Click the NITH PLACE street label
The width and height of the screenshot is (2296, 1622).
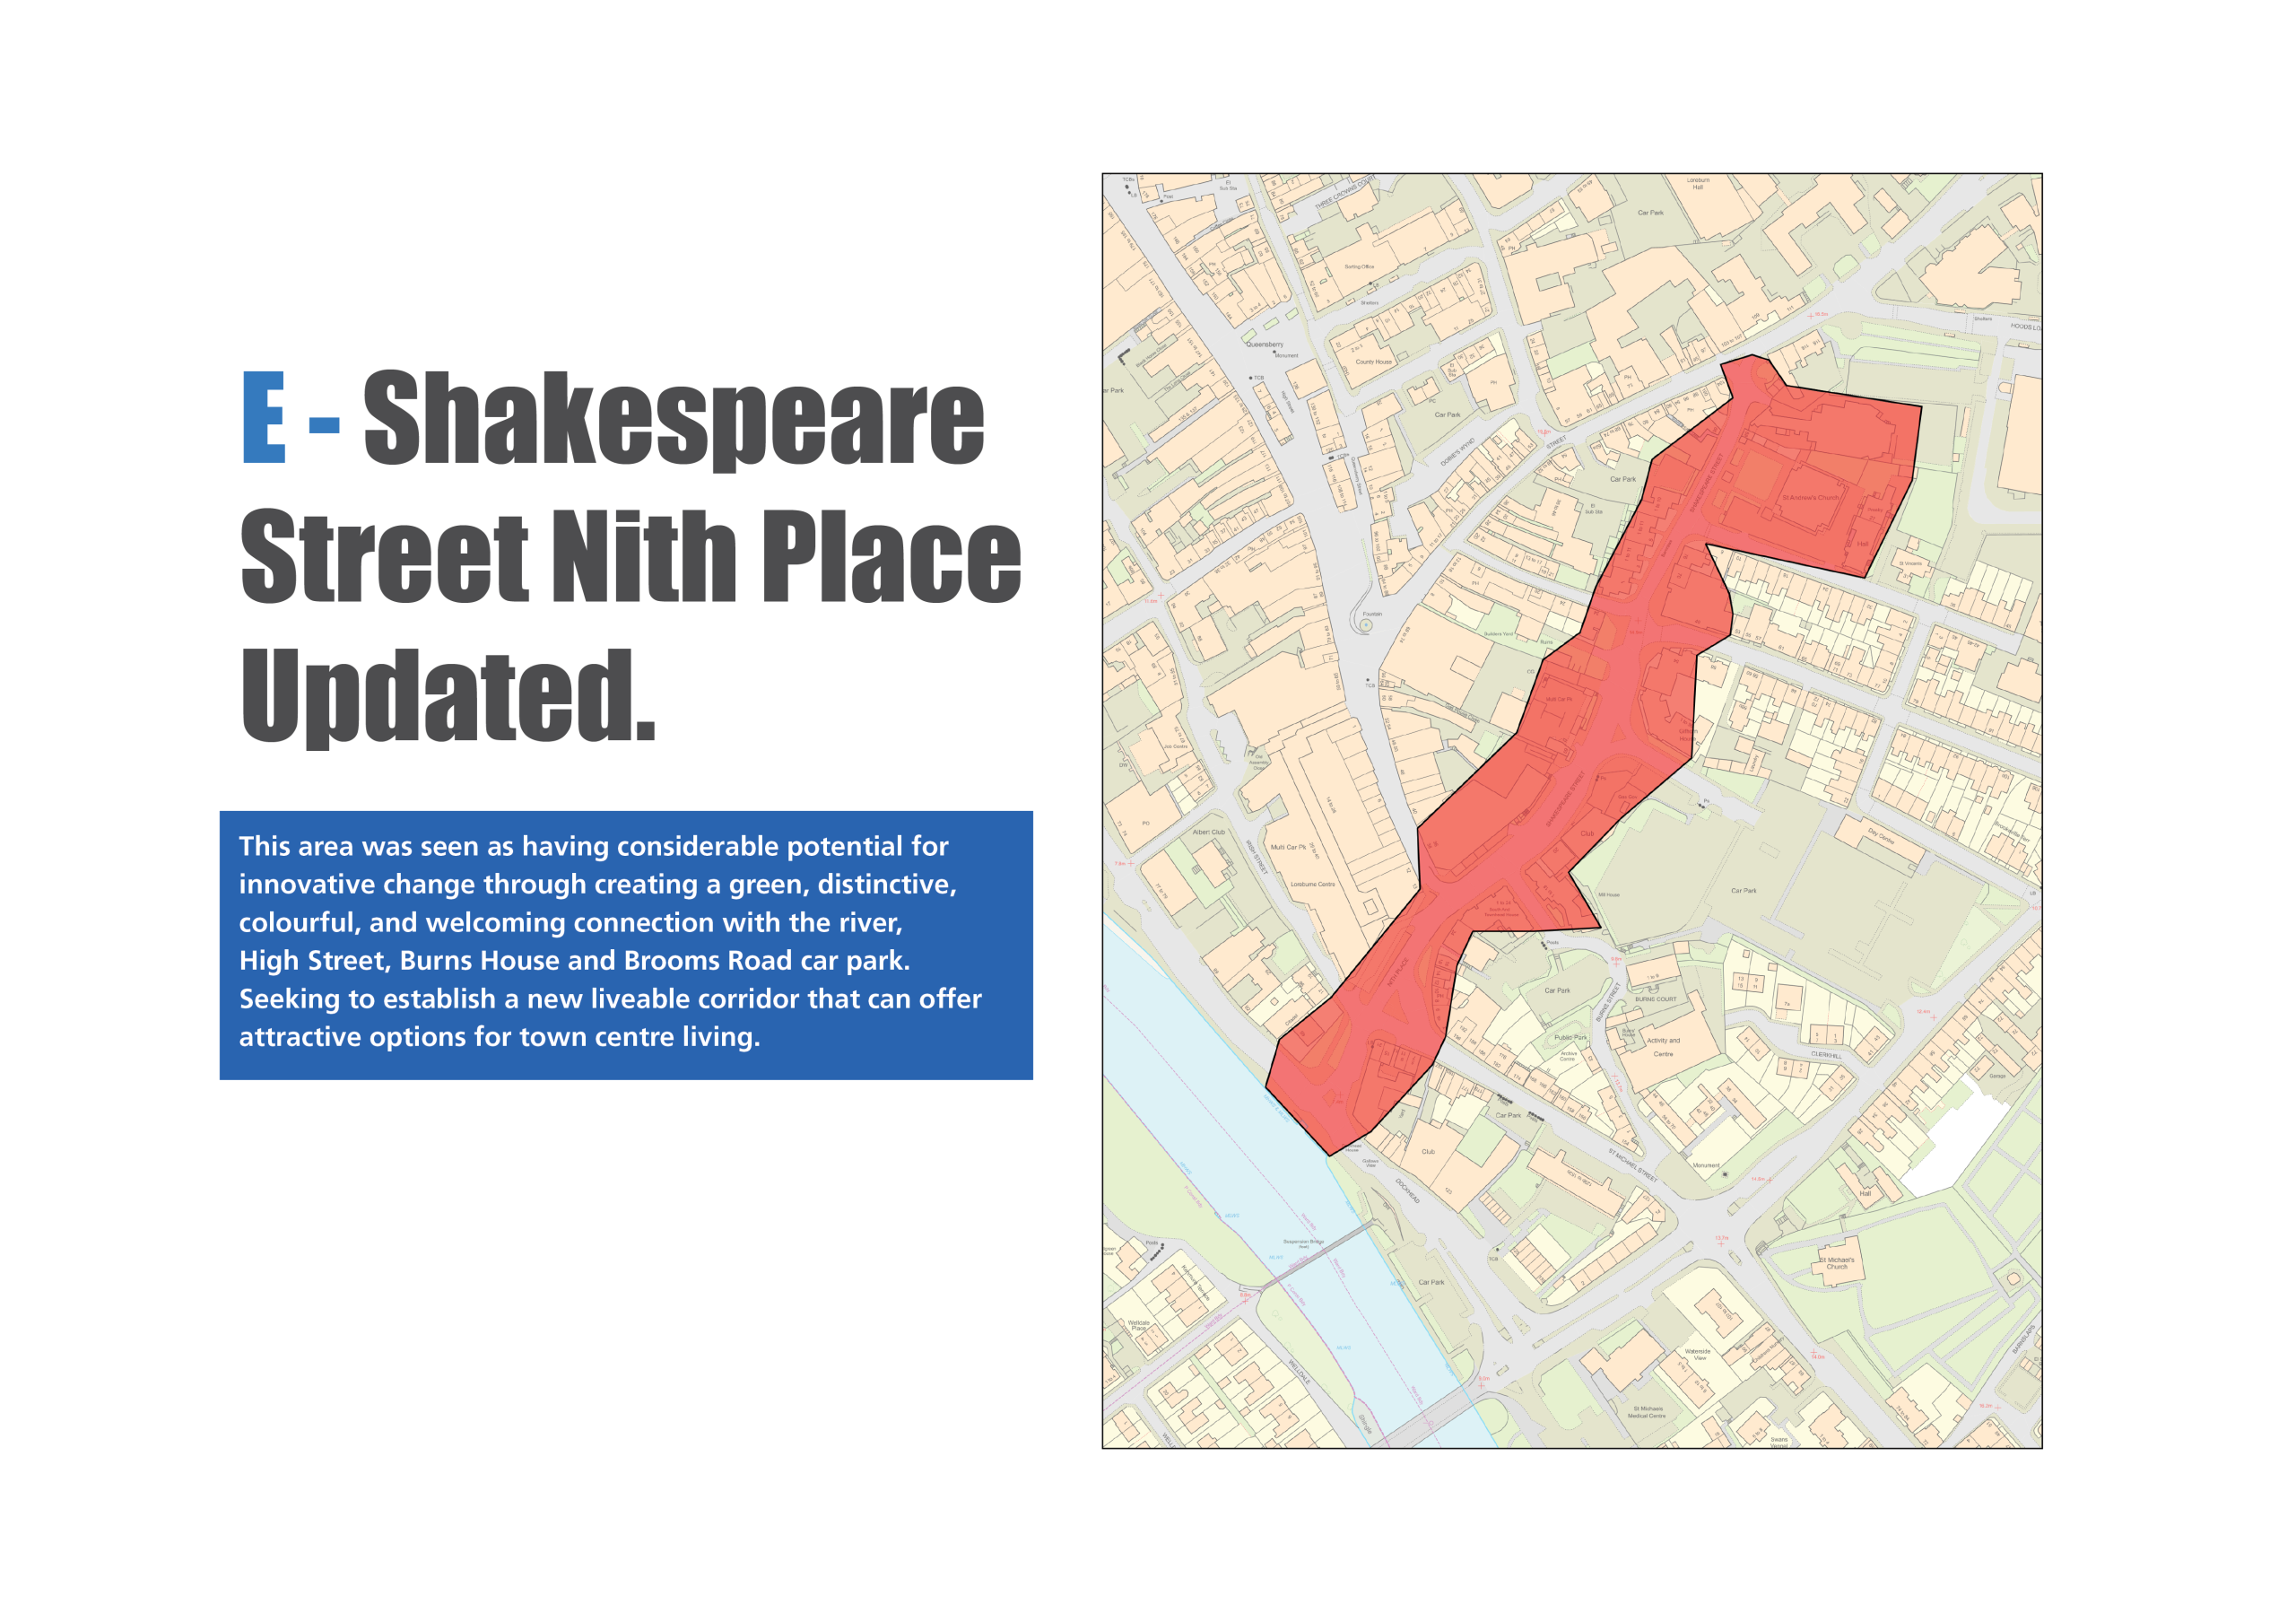(1398, 972)
